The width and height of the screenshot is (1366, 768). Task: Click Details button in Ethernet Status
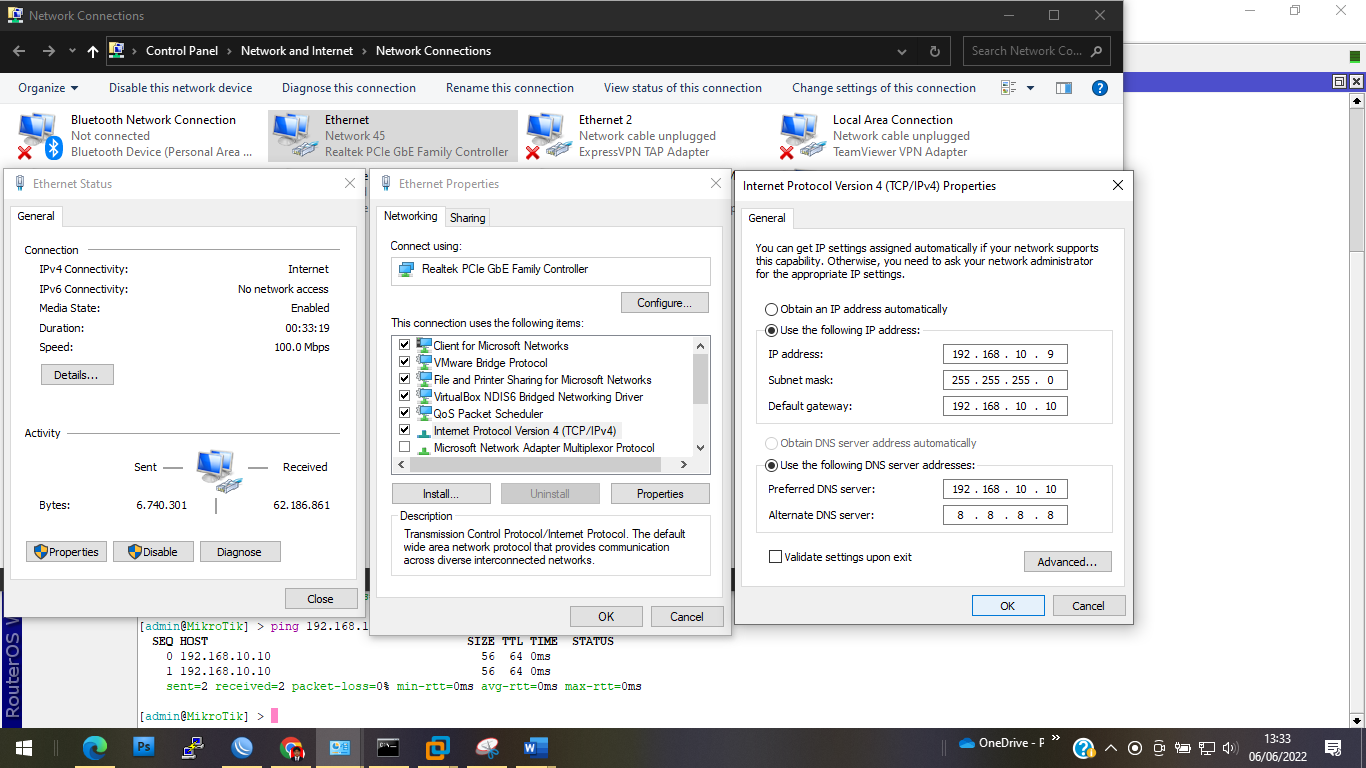(77, 375)
